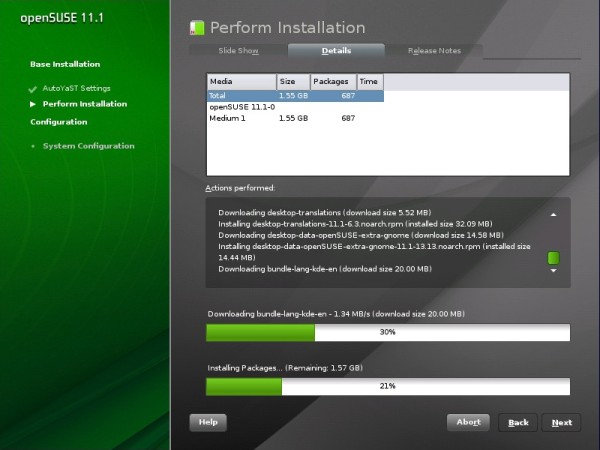Switch to the Slide Show tab
600x450 pixels.
coord(238,51)
